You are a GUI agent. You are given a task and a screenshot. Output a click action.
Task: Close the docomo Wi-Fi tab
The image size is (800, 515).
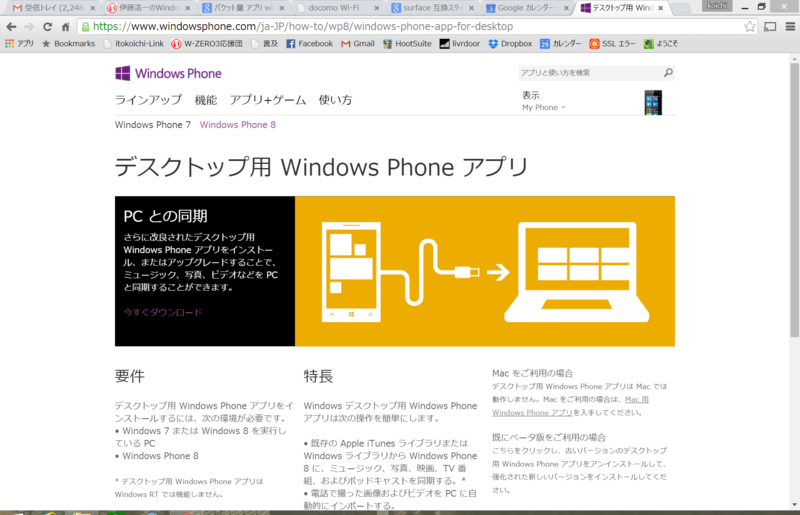click(x=377, y=8)
